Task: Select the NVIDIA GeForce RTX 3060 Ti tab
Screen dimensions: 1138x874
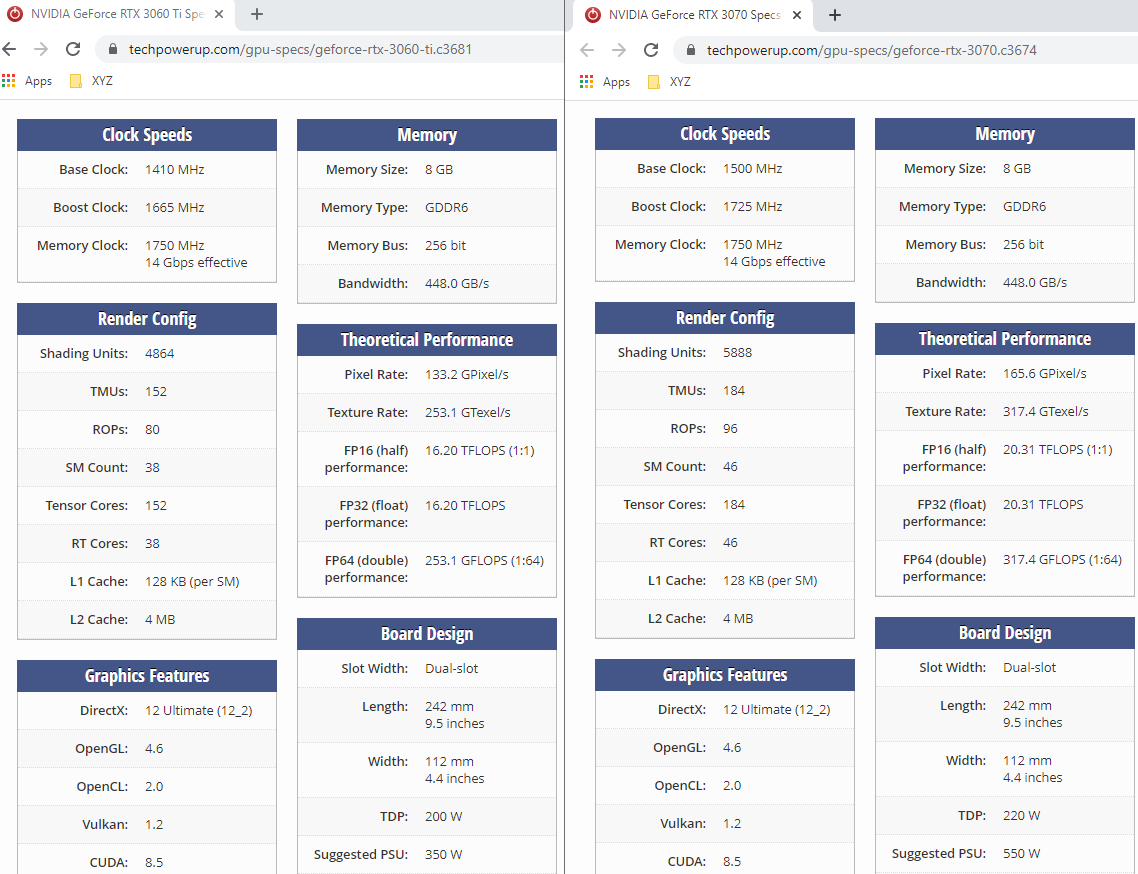Action: coord(117,15)
